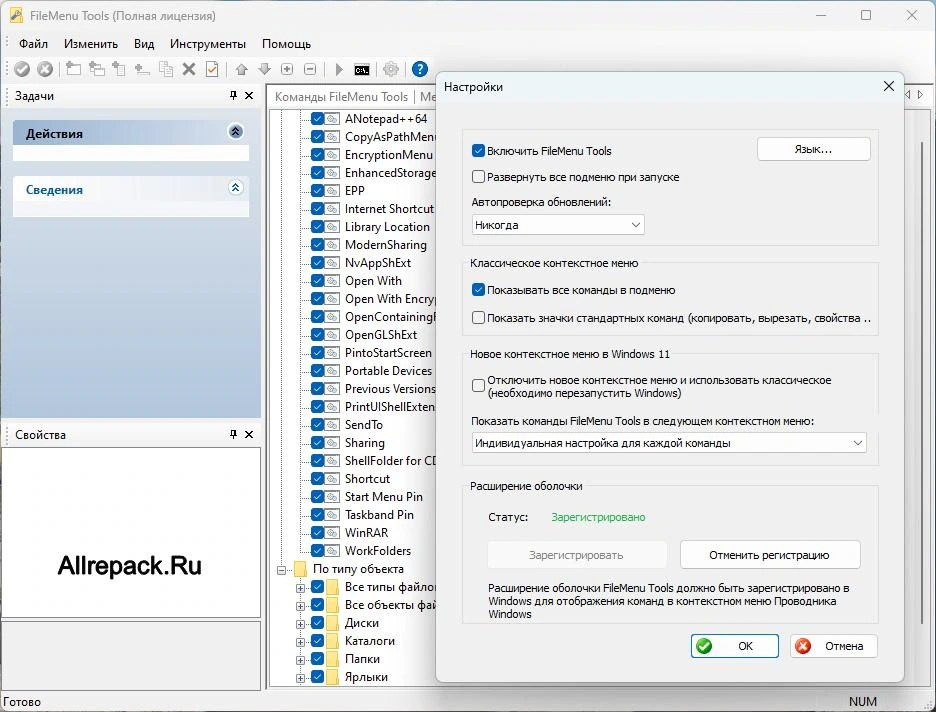Click the tab scroll right arrow
This screenshot has height=712, width=936.
pos(921,94)
